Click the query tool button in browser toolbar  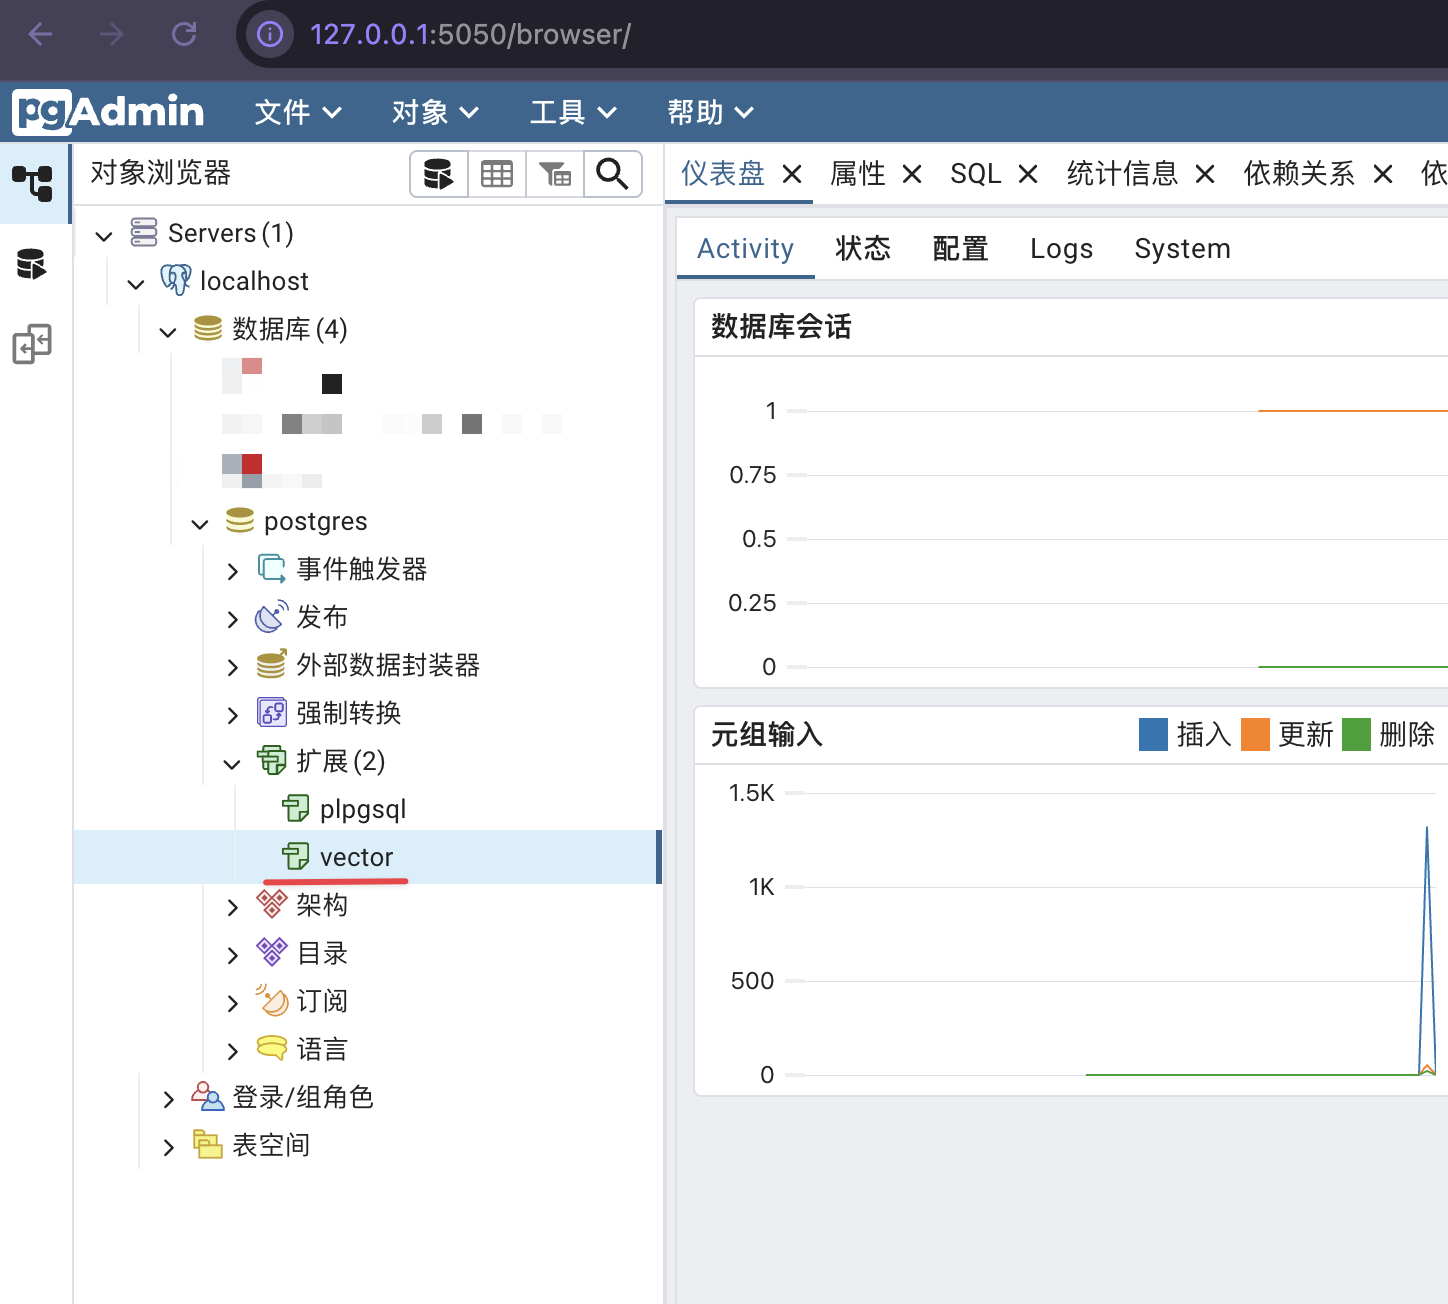[x=439, y=174]
